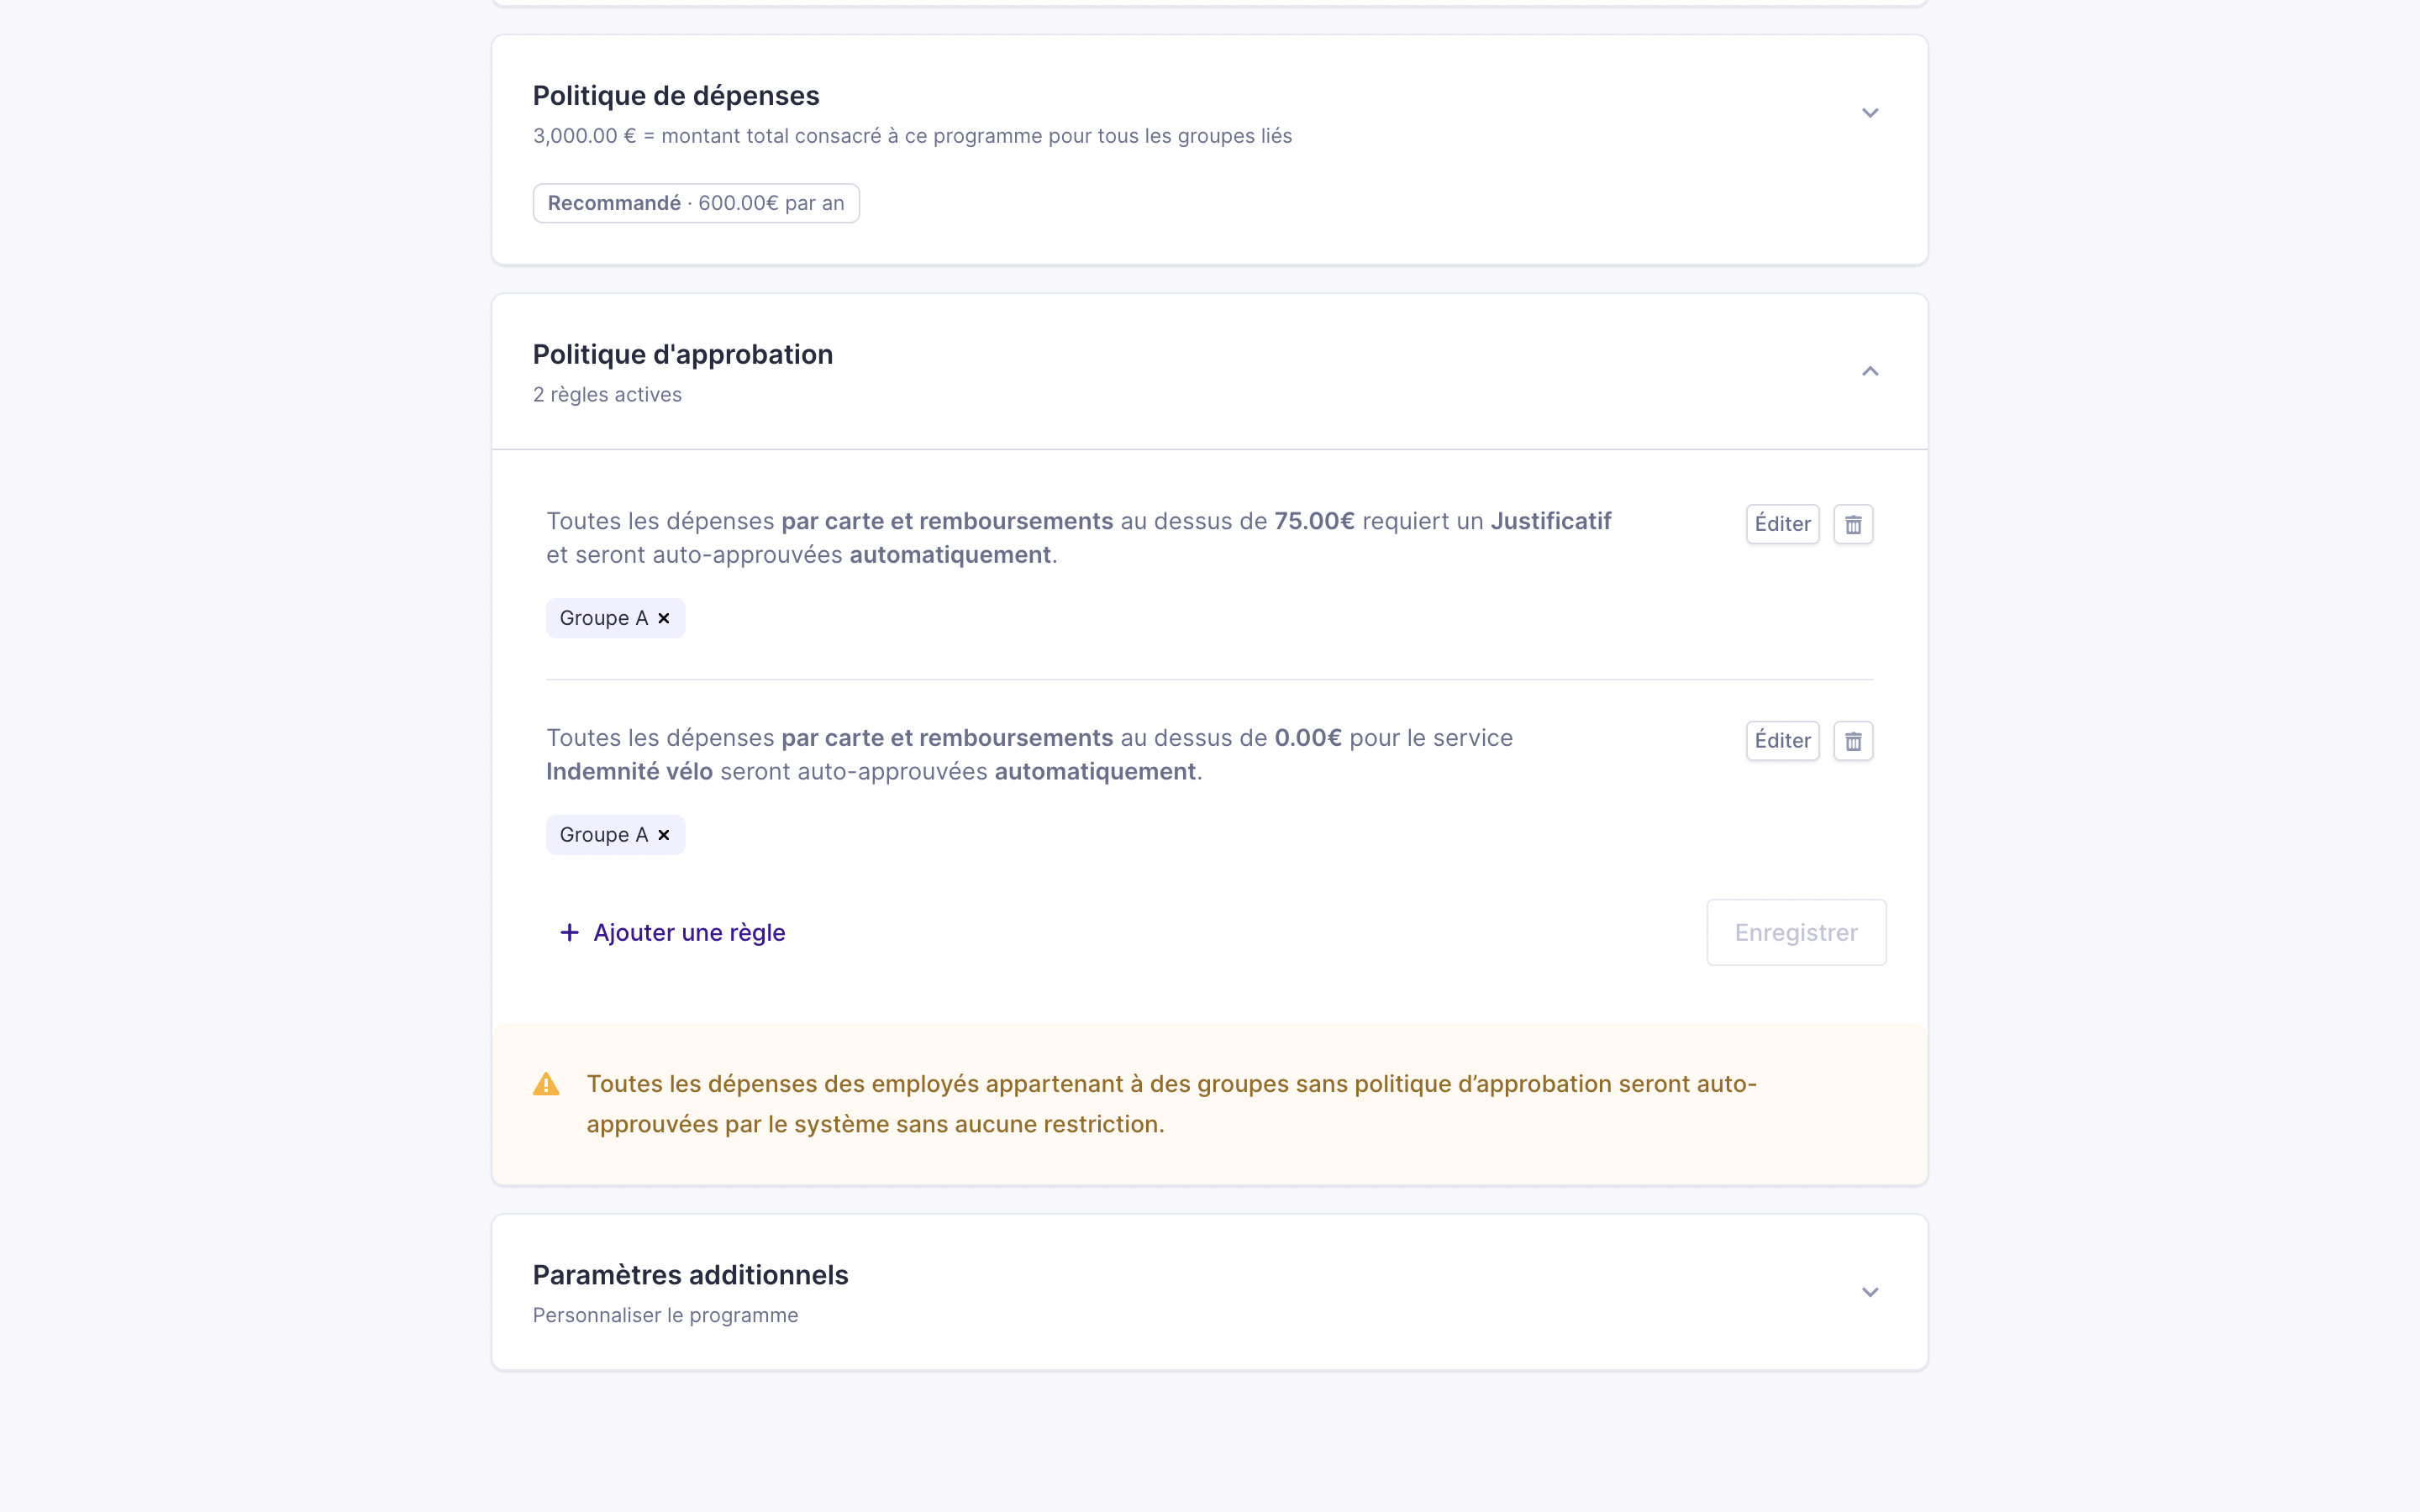The height and width of the screenshot is (1512, 2420).
Task: Click the Groupe A tag label in the first rule
Action: pyautogui.click(x=603, y=618)
